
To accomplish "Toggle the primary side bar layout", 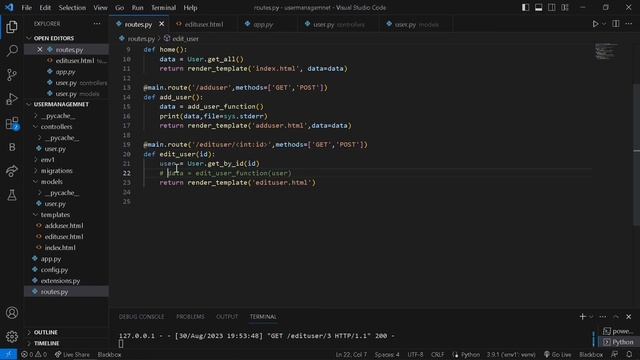I will (525, 7).
